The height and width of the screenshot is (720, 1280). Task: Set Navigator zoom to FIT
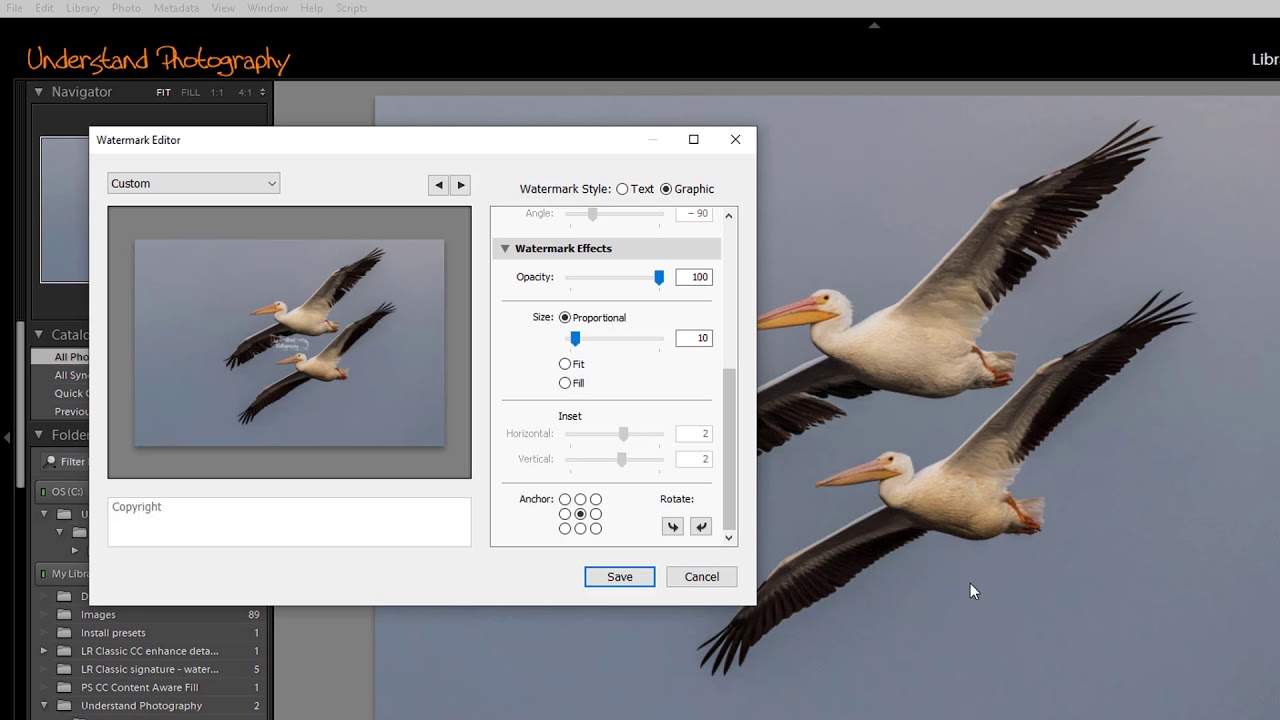[163, 93]
